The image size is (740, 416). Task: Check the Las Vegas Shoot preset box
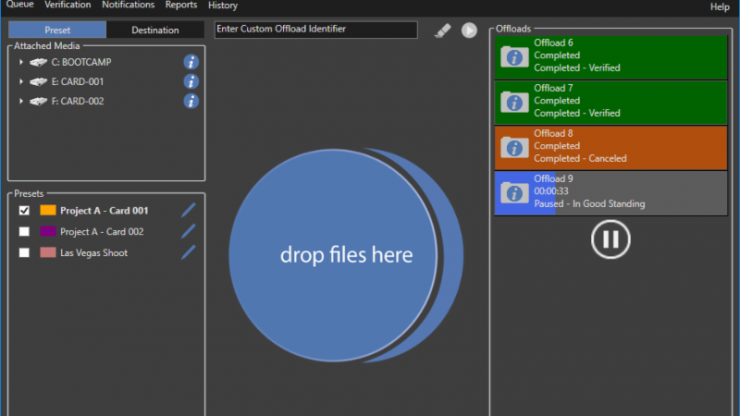pyautogui.click(x=24, y=253)
